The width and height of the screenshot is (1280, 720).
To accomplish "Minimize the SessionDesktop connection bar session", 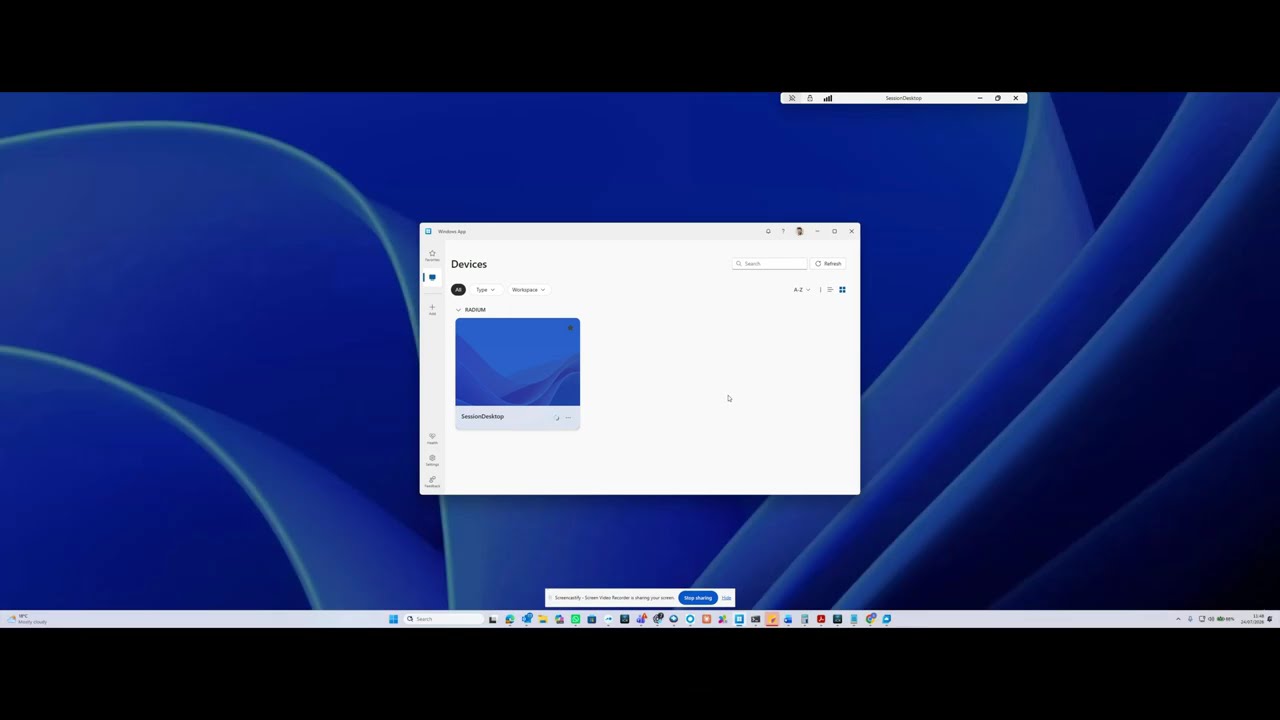I will pos(980,98).
